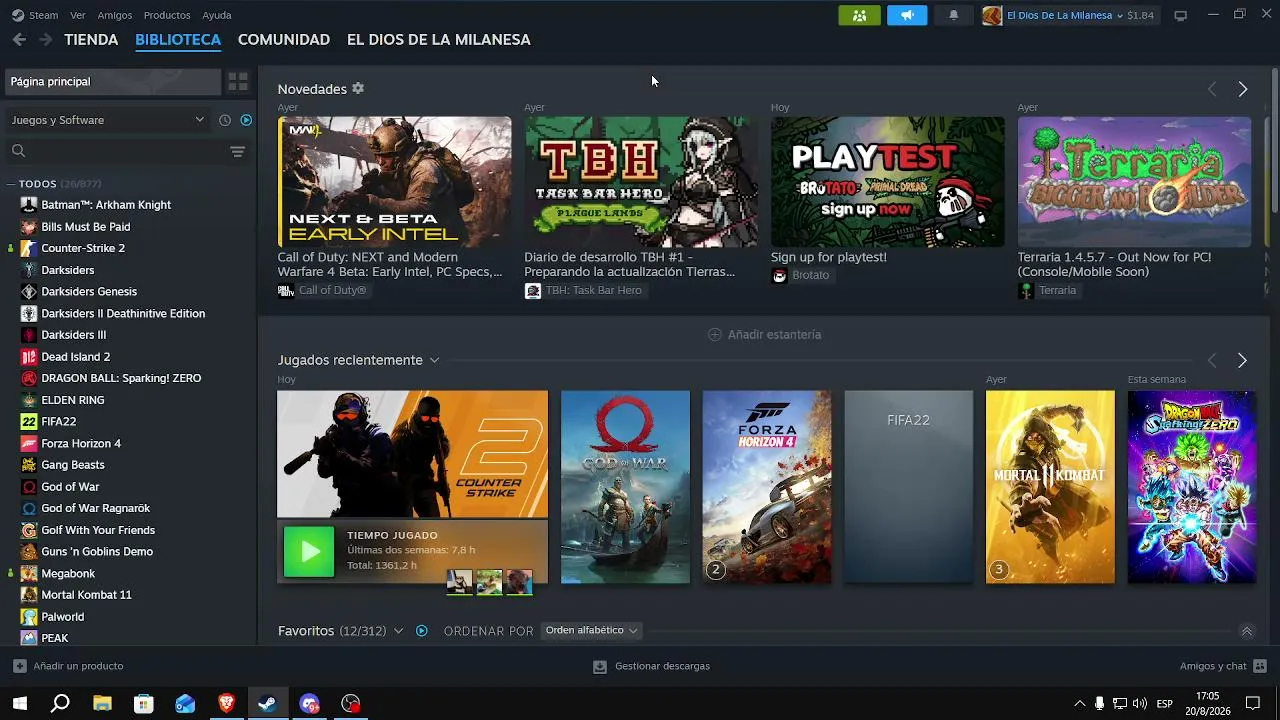Click Añadir un producto
The image size is (1280, 720).
click(x=69, y=666)
